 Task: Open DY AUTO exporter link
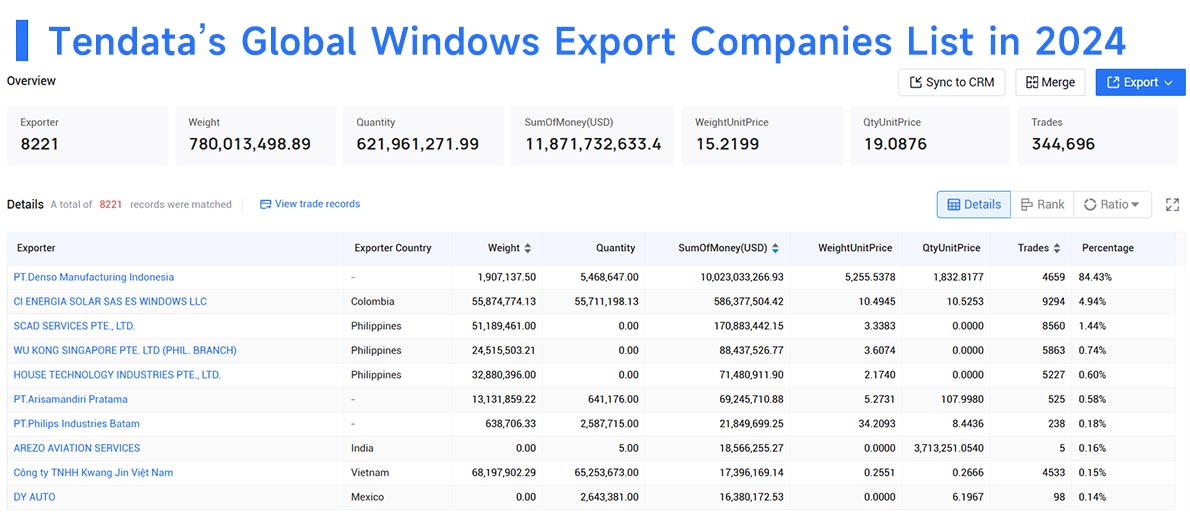34,497
